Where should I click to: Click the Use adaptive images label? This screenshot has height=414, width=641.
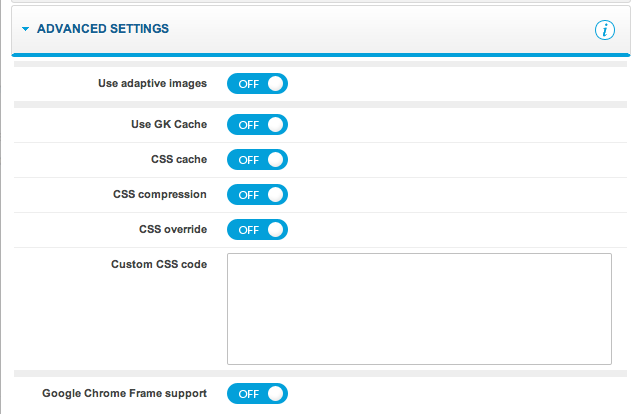[152, 83]
